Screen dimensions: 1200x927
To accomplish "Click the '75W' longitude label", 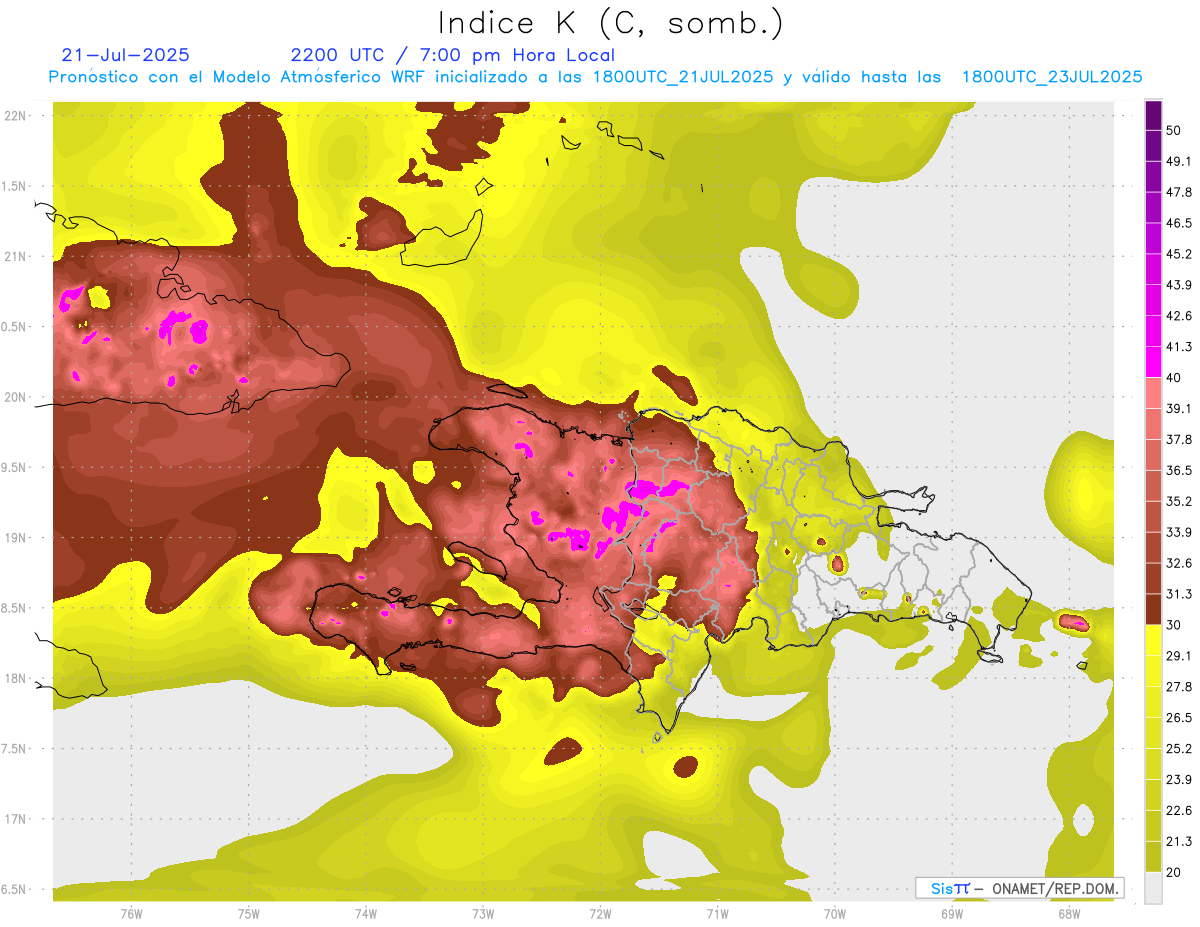I will point(249,913).
